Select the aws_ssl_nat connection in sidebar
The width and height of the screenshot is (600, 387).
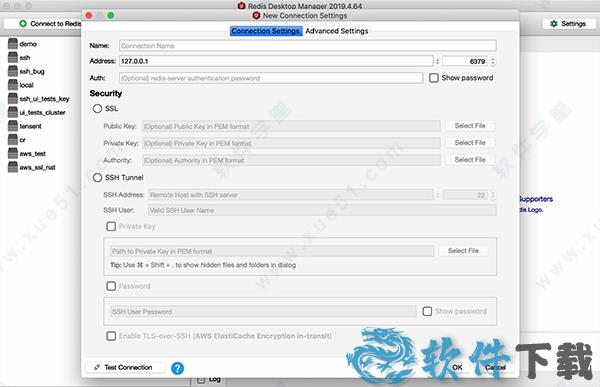coord(37,167)
